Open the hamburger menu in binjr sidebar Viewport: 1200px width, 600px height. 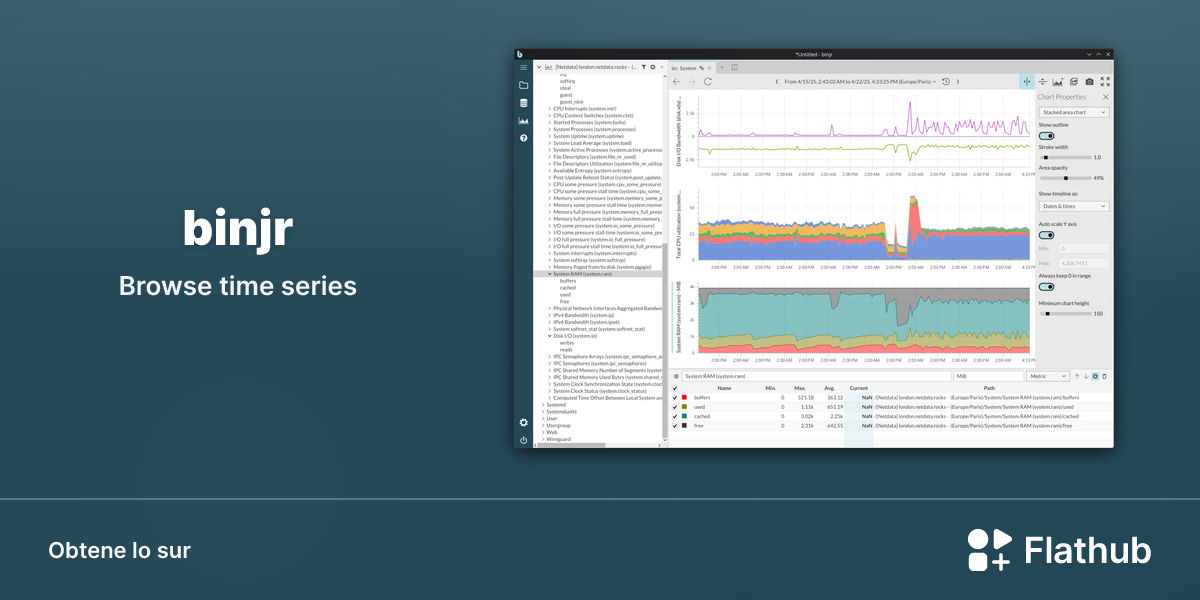tap(523, 67)
